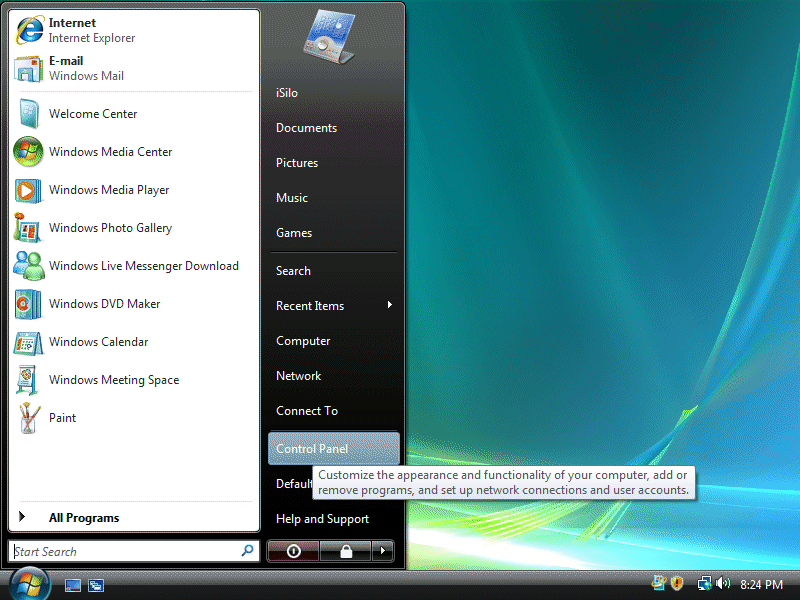800x600 pixels.
Task: Open Windows DVD Maker icon
Action: 28,304
